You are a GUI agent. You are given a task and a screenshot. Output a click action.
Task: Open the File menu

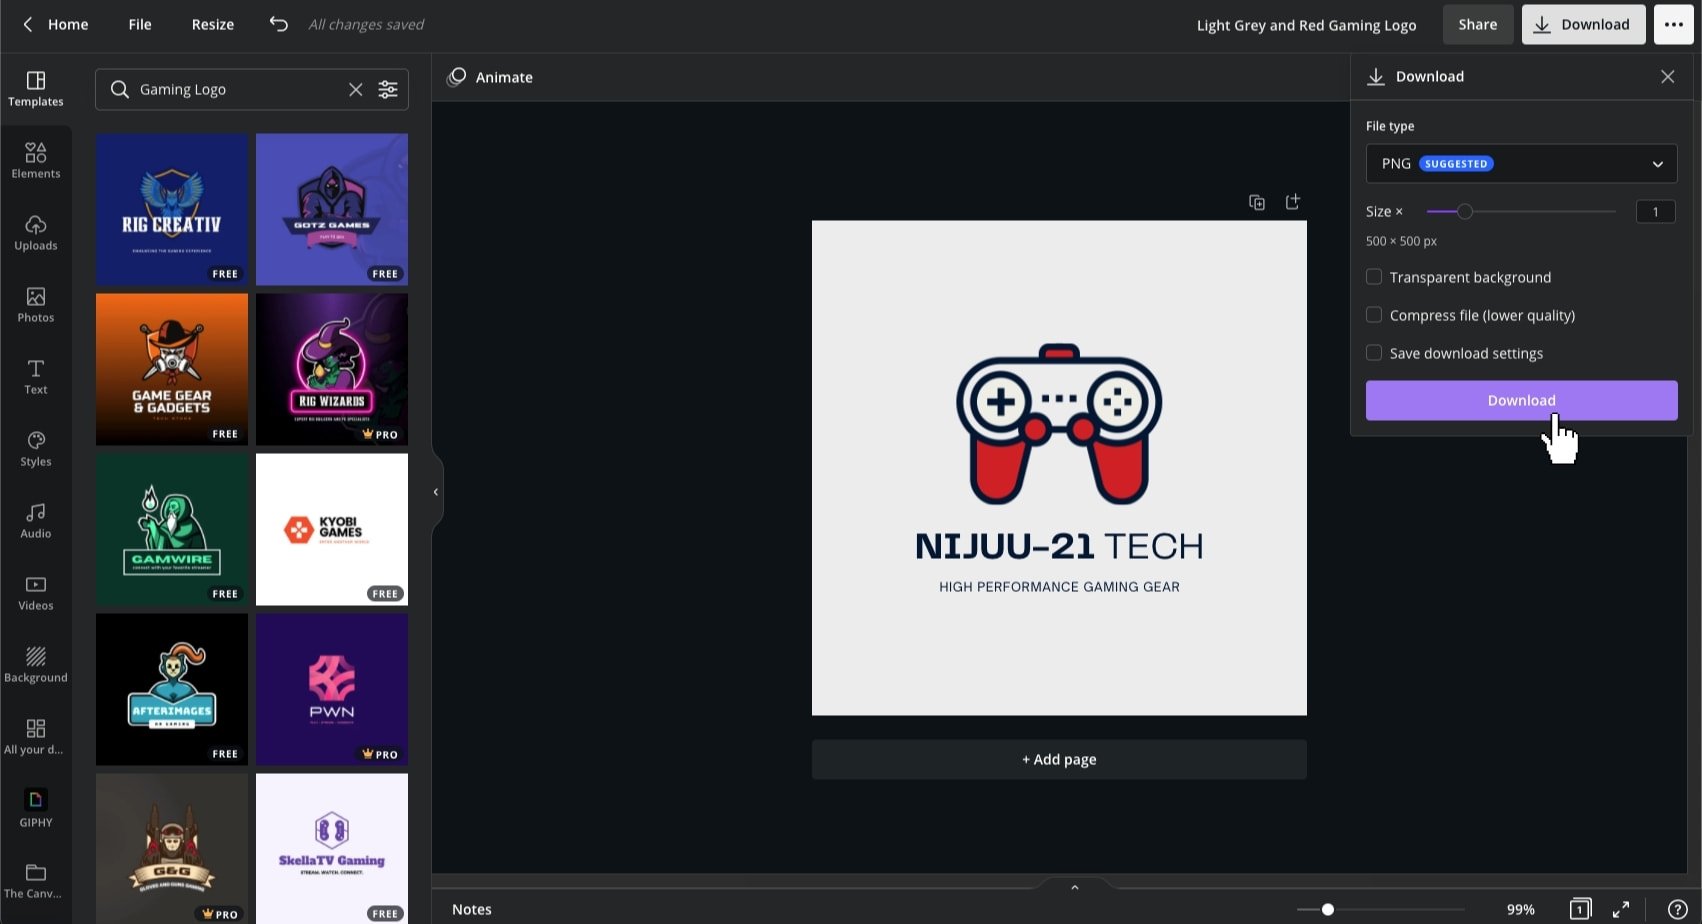click(139, 24)
